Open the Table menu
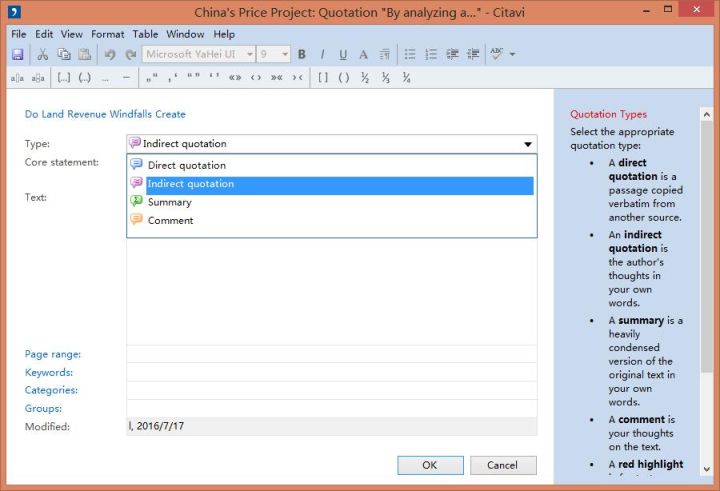Image resolution: width=720 pixels, height=491 pixels. [145, 34]
